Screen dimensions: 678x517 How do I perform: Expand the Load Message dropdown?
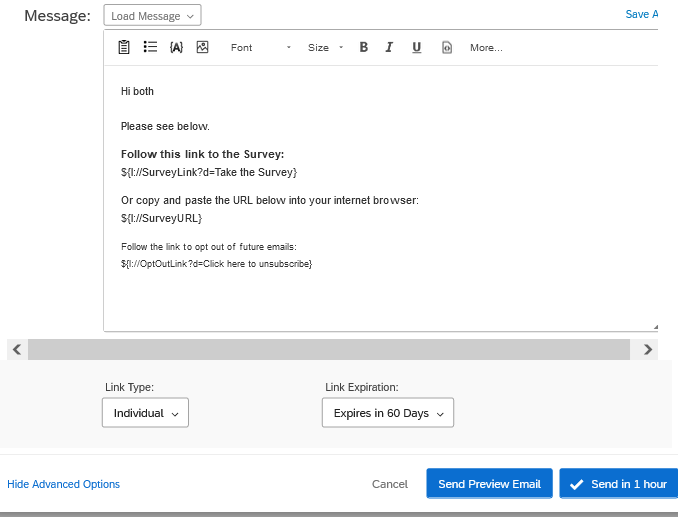pos(152,16)
